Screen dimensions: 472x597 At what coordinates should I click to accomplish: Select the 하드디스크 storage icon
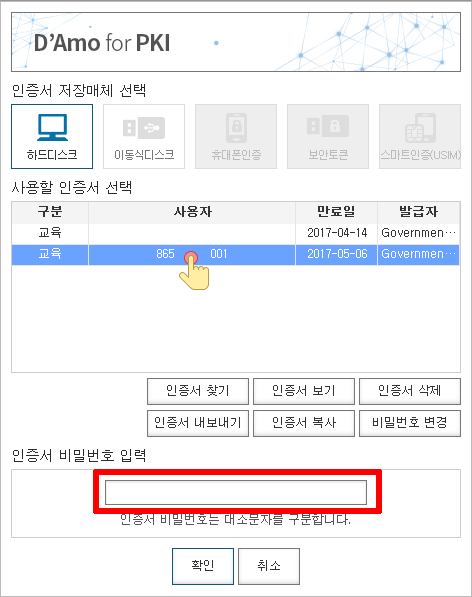(x=52, y=136)
